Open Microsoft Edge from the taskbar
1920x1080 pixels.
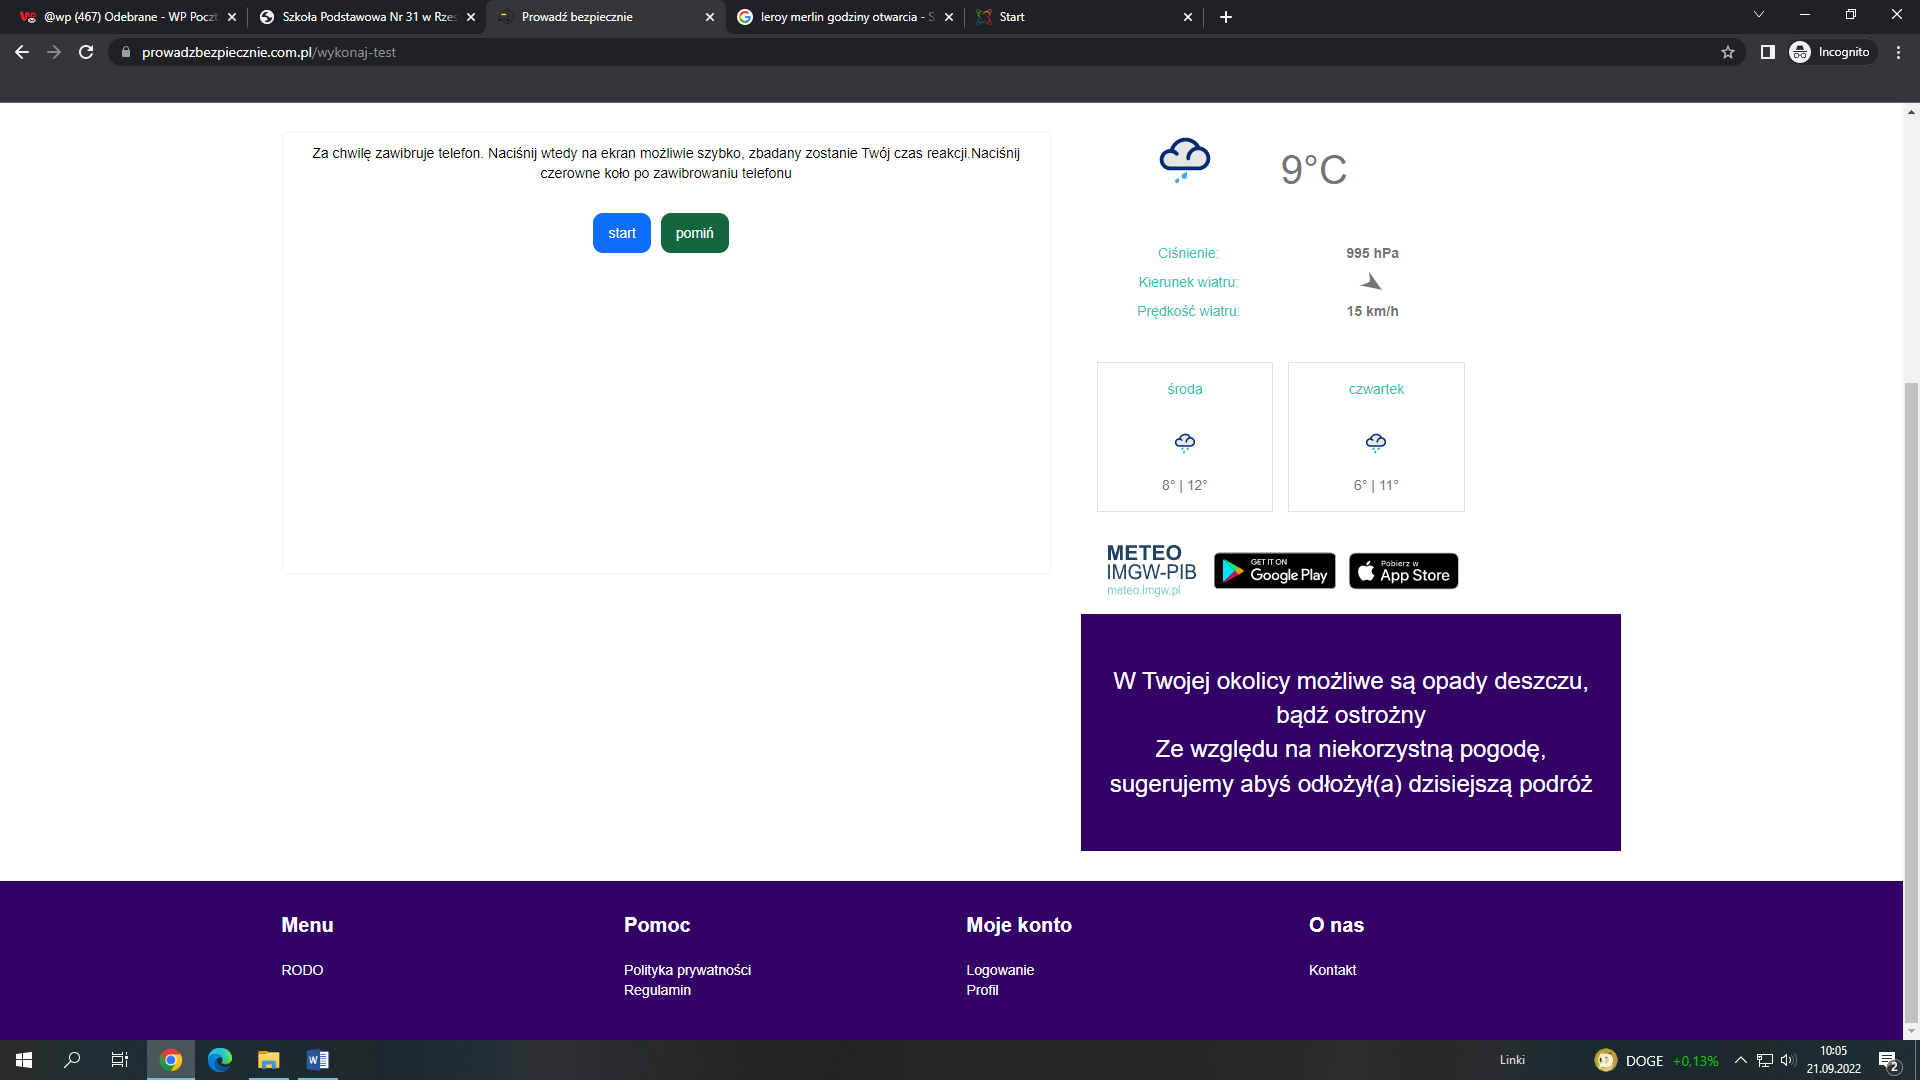(219, 1060)
